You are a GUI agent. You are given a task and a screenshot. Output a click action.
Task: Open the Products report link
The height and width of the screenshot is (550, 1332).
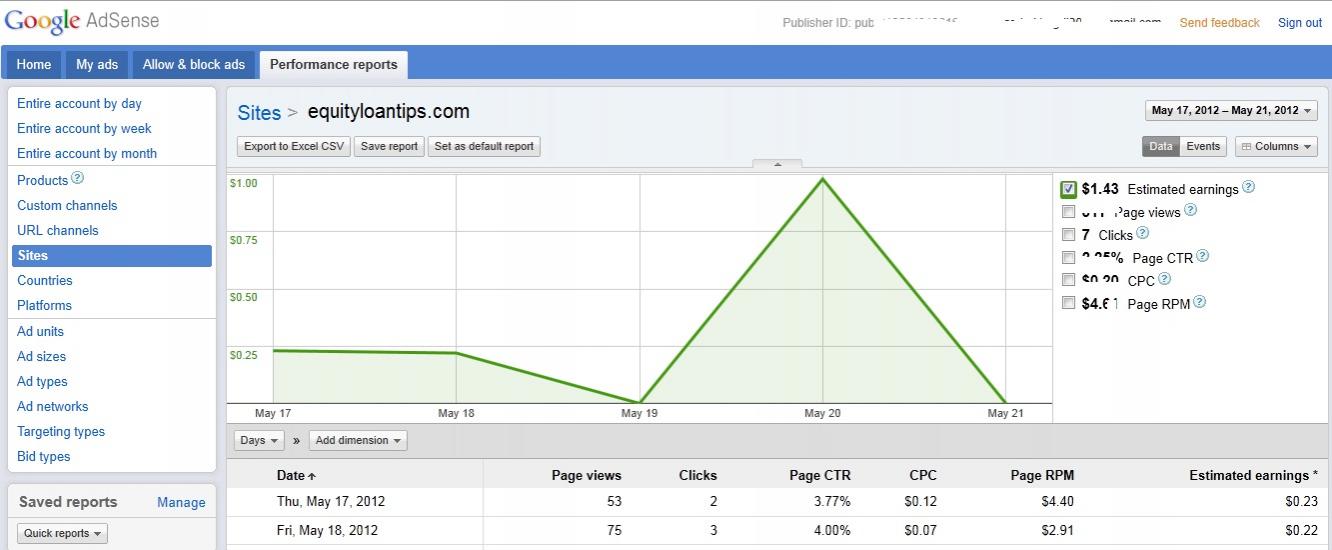pyautogui.click(x=43, y=180)
